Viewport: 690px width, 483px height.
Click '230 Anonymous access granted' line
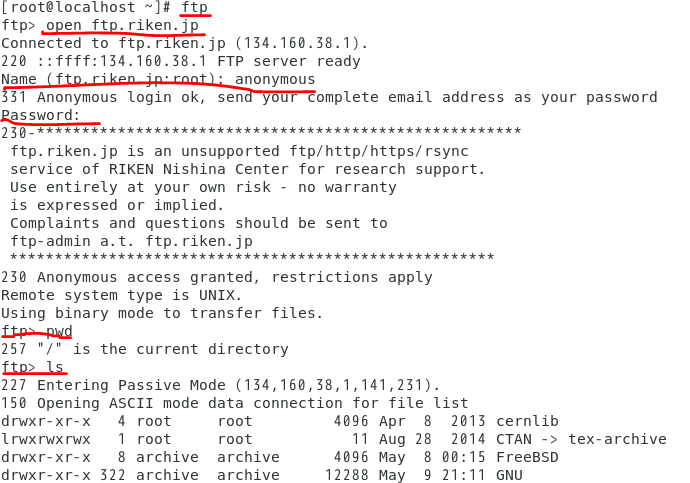[217, 277]
